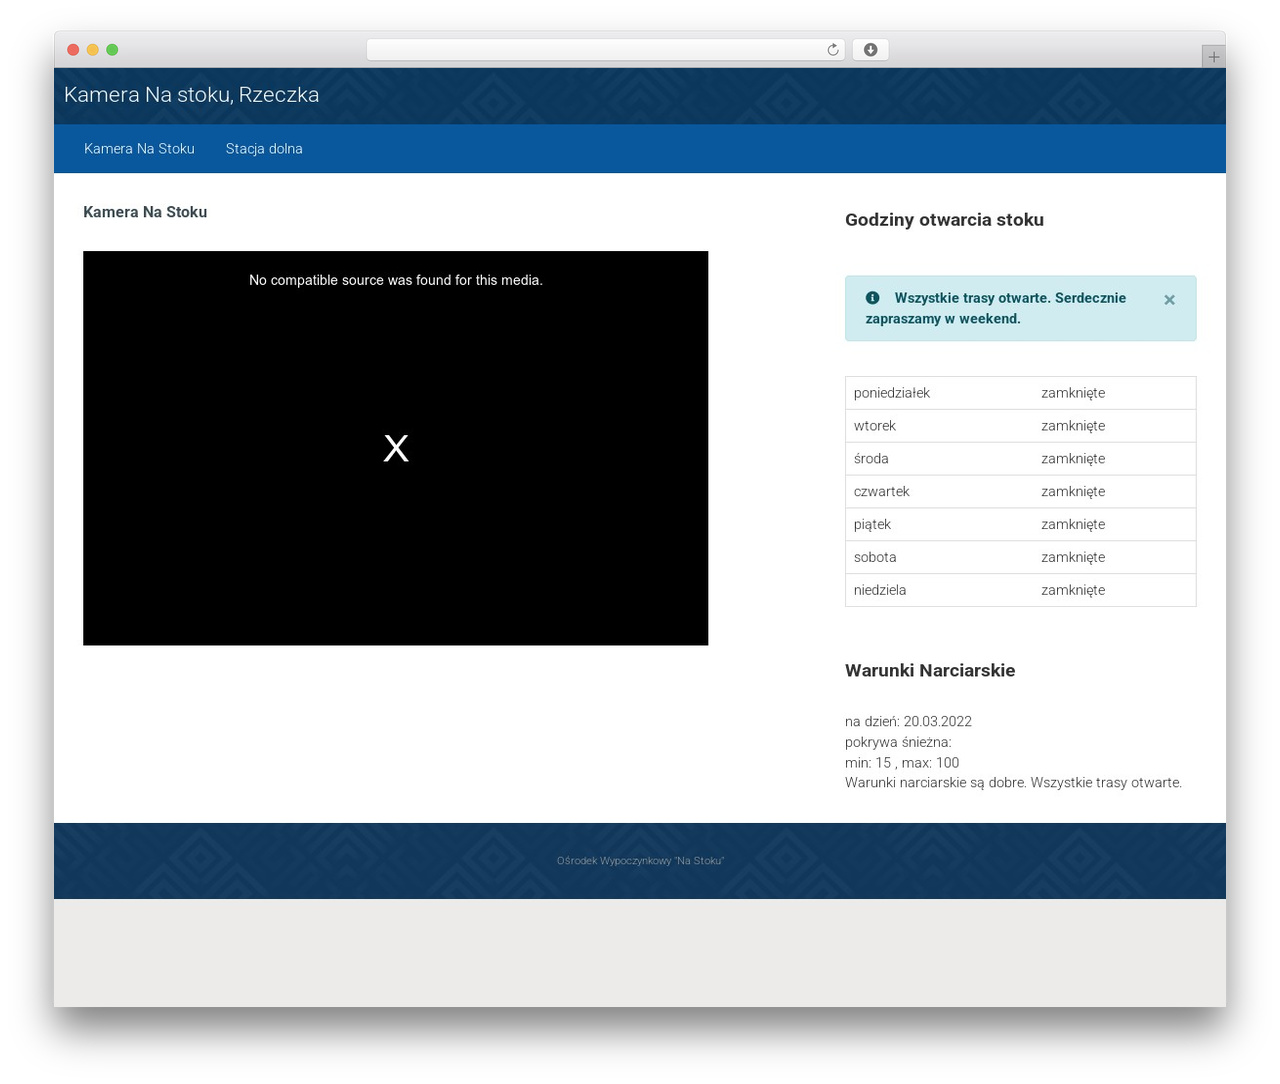
Task: Select the 'środa' table cell
Action: pos(939,459)
